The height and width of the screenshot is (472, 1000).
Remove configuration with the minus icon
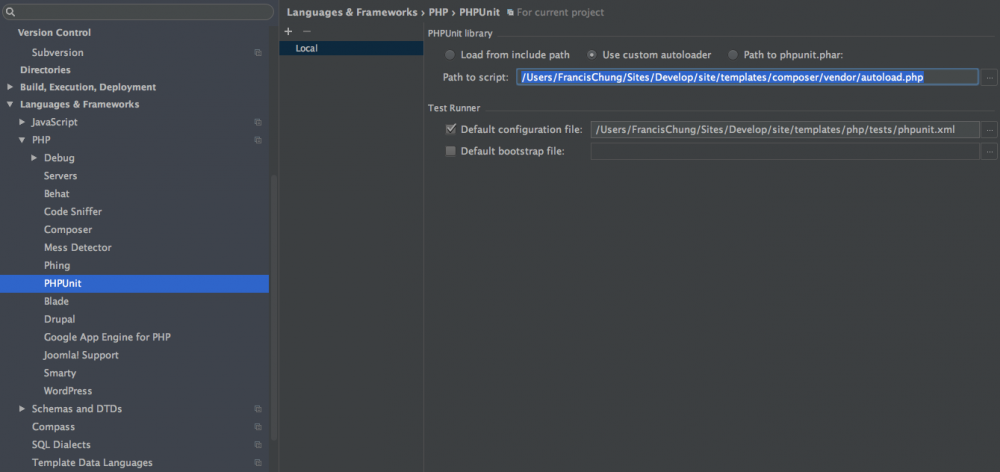pyautogui.click(x=307, y=31)
